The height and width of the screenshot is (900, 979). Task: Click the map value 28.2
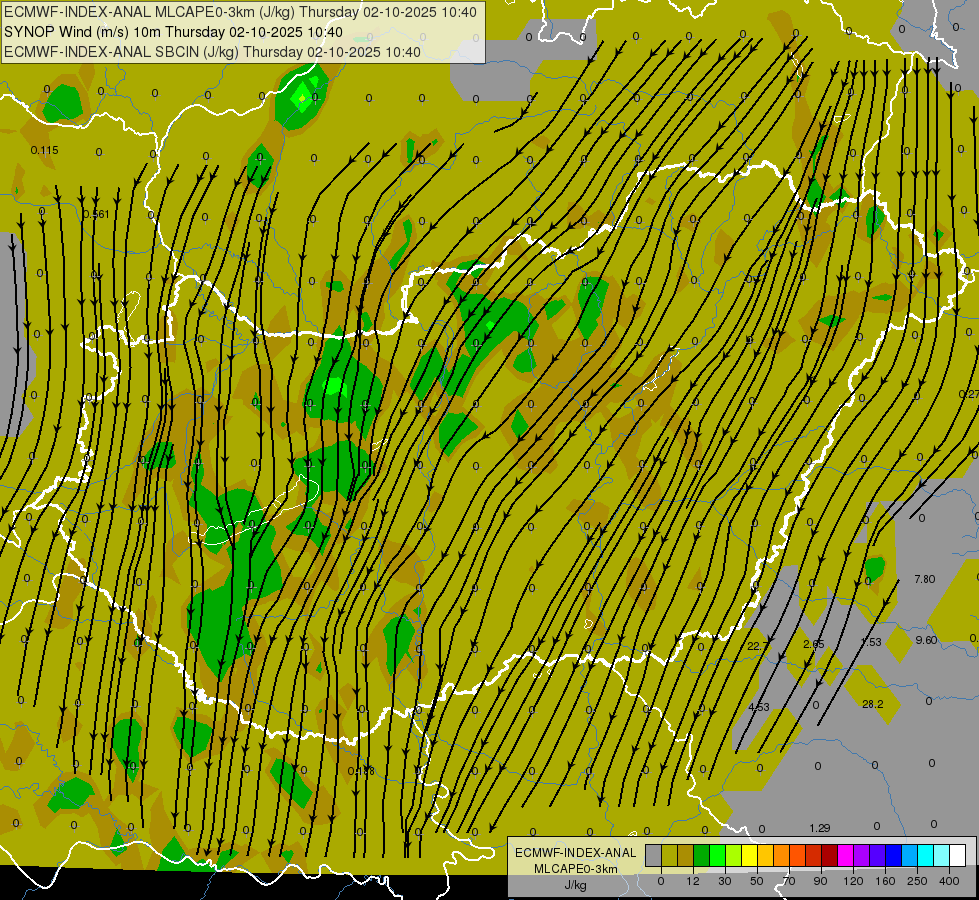click(x=872, y=704)
